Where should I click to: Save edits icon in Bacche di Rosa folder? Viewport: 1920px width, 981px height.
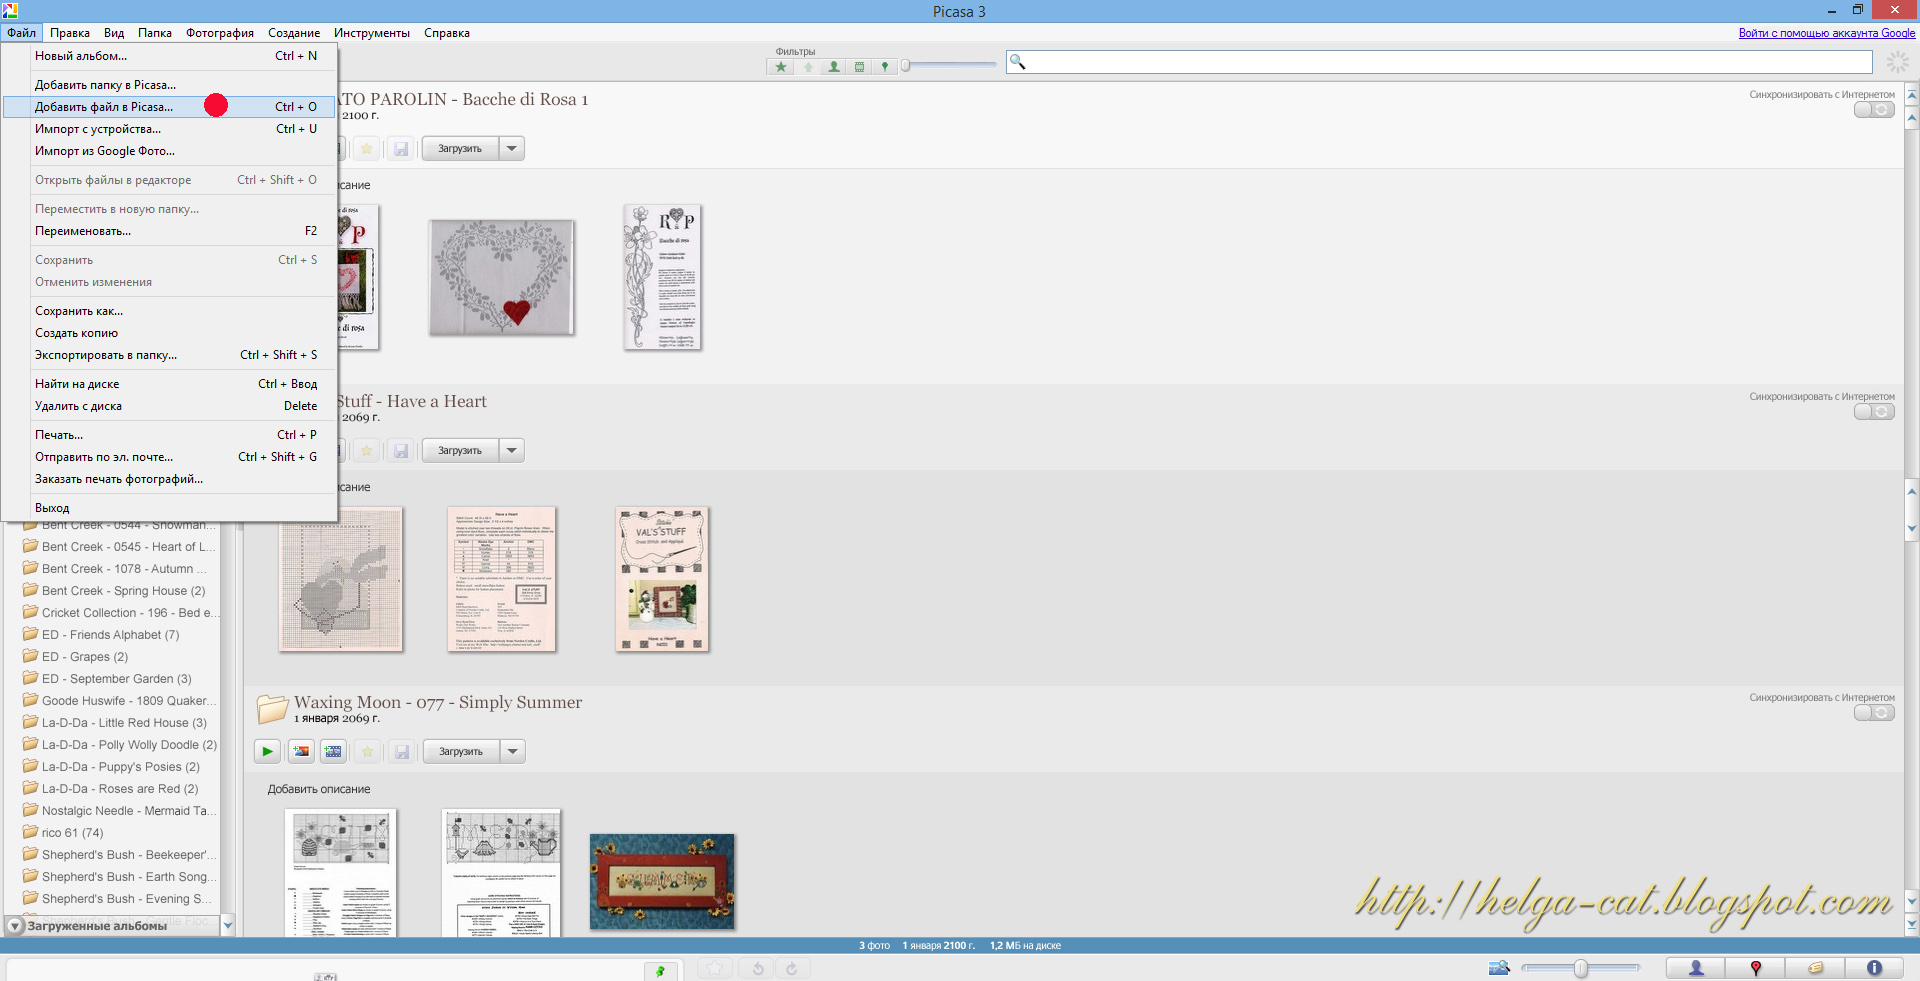[401, 148]
